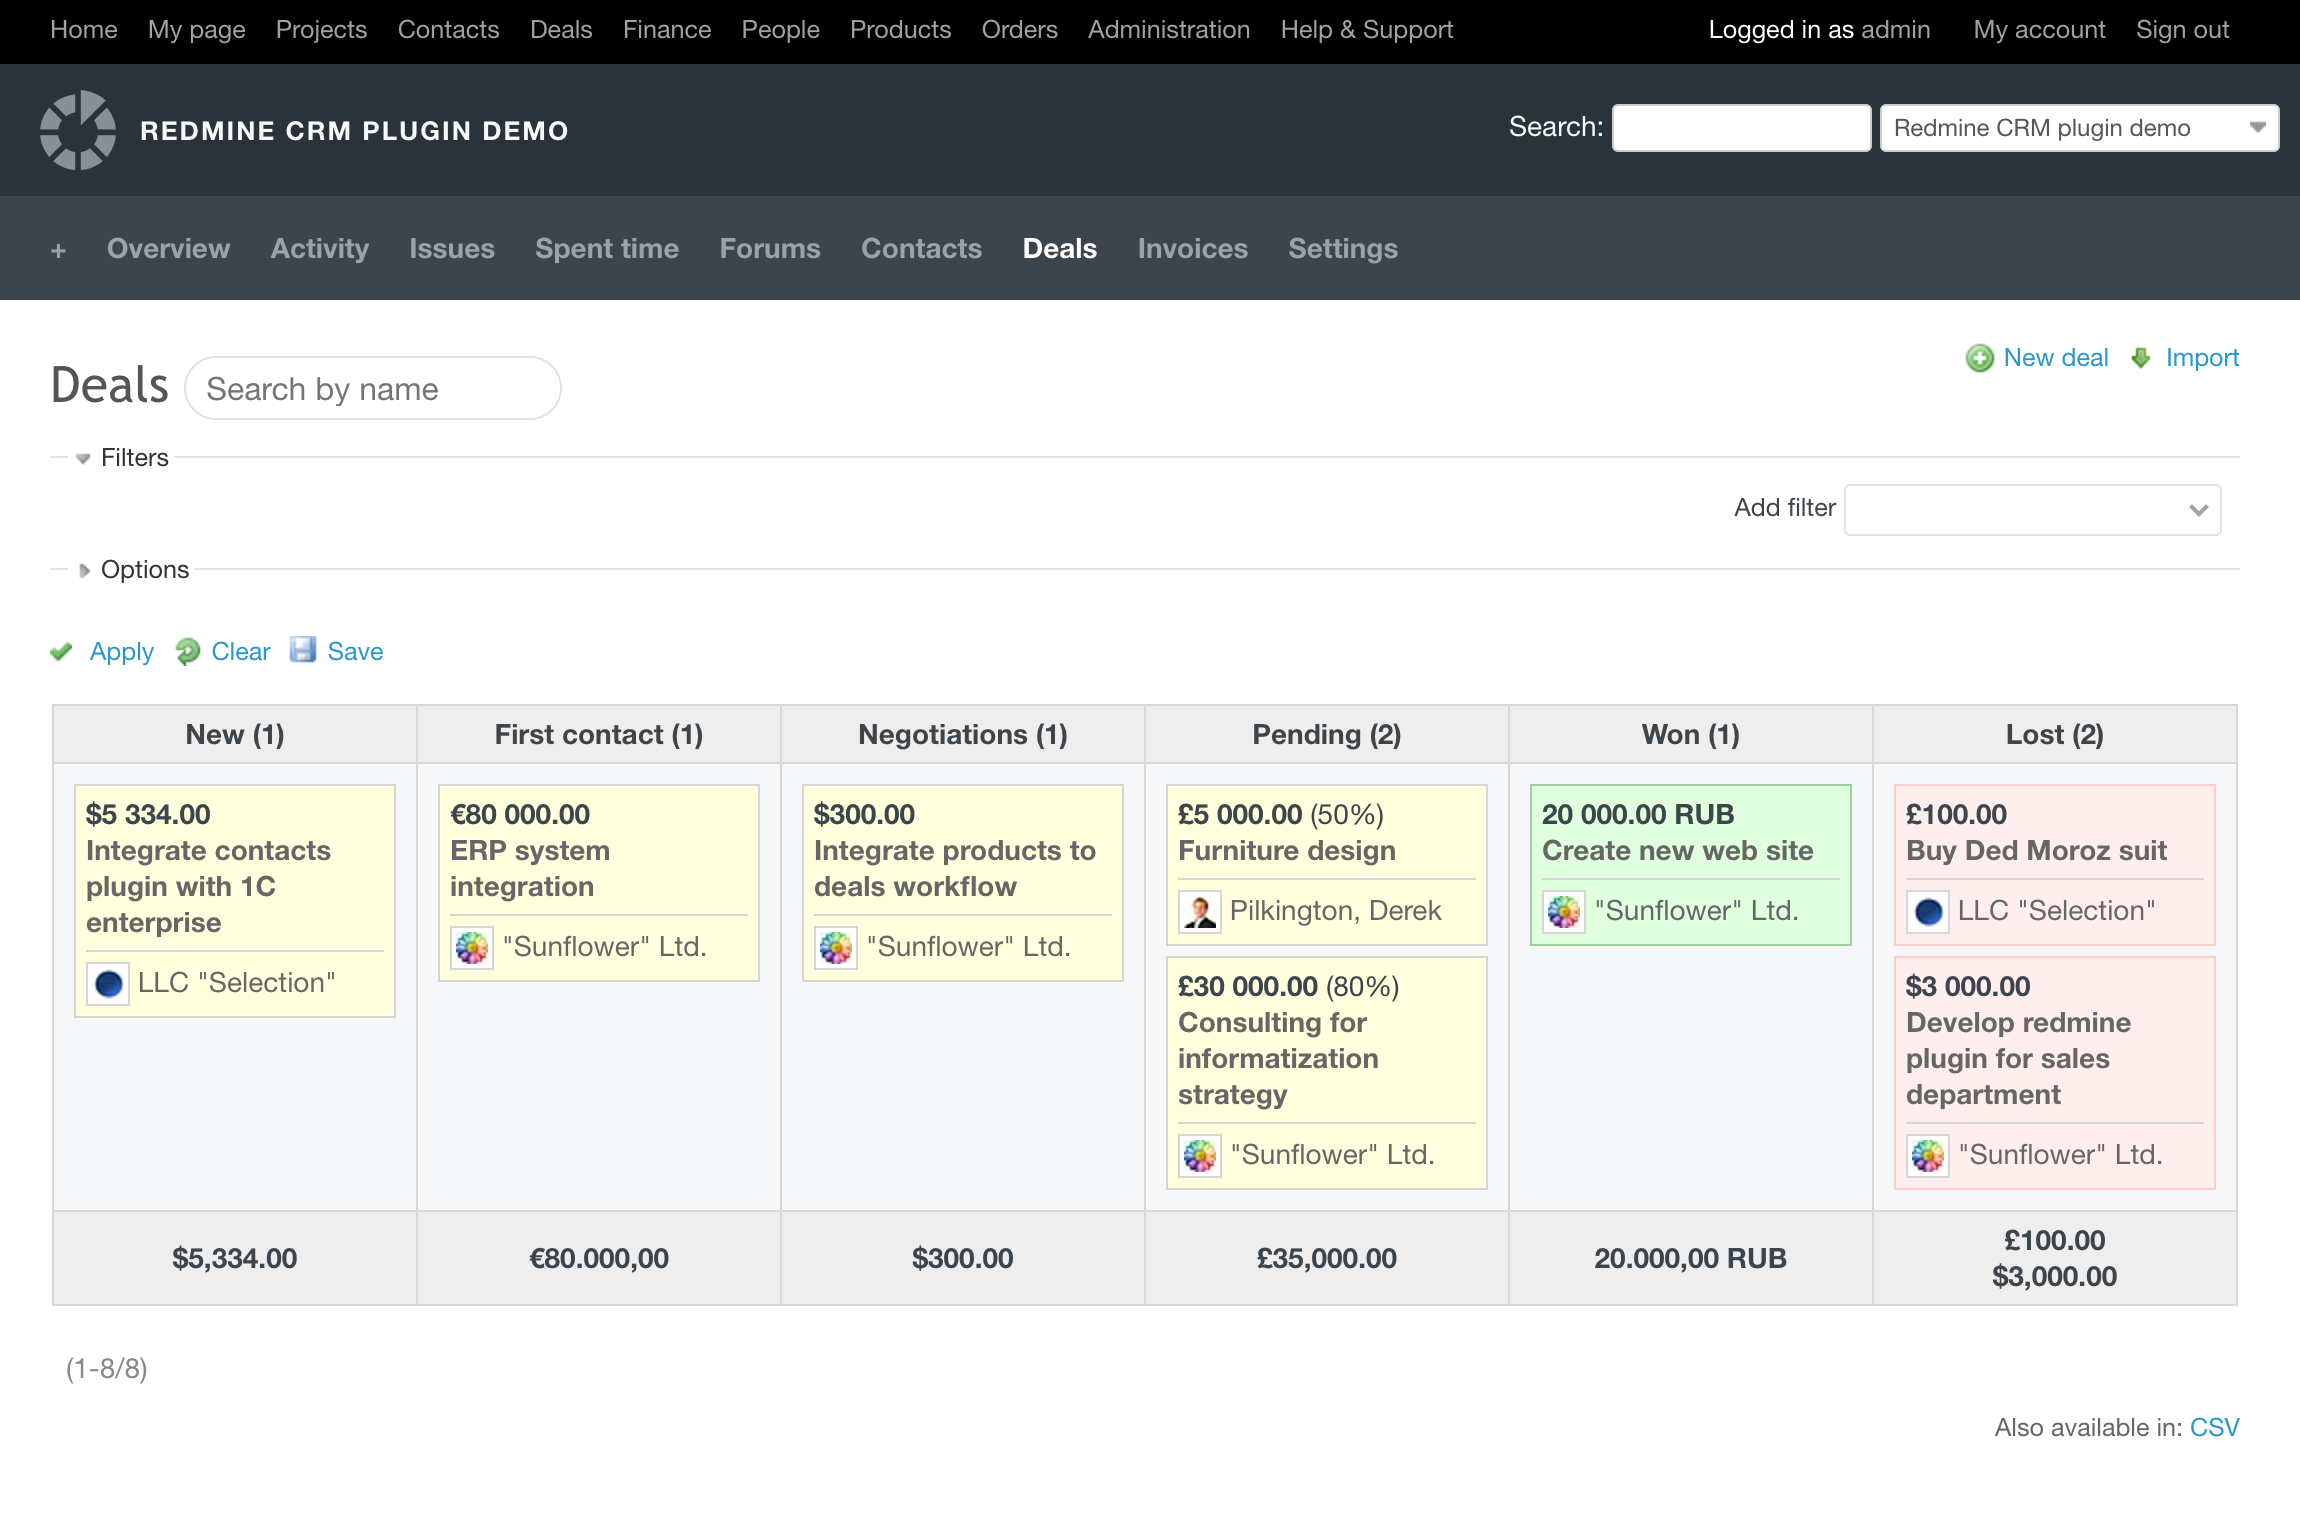
Task: Click the Apply checkmark icon
Action: click(x=62, y=652)
